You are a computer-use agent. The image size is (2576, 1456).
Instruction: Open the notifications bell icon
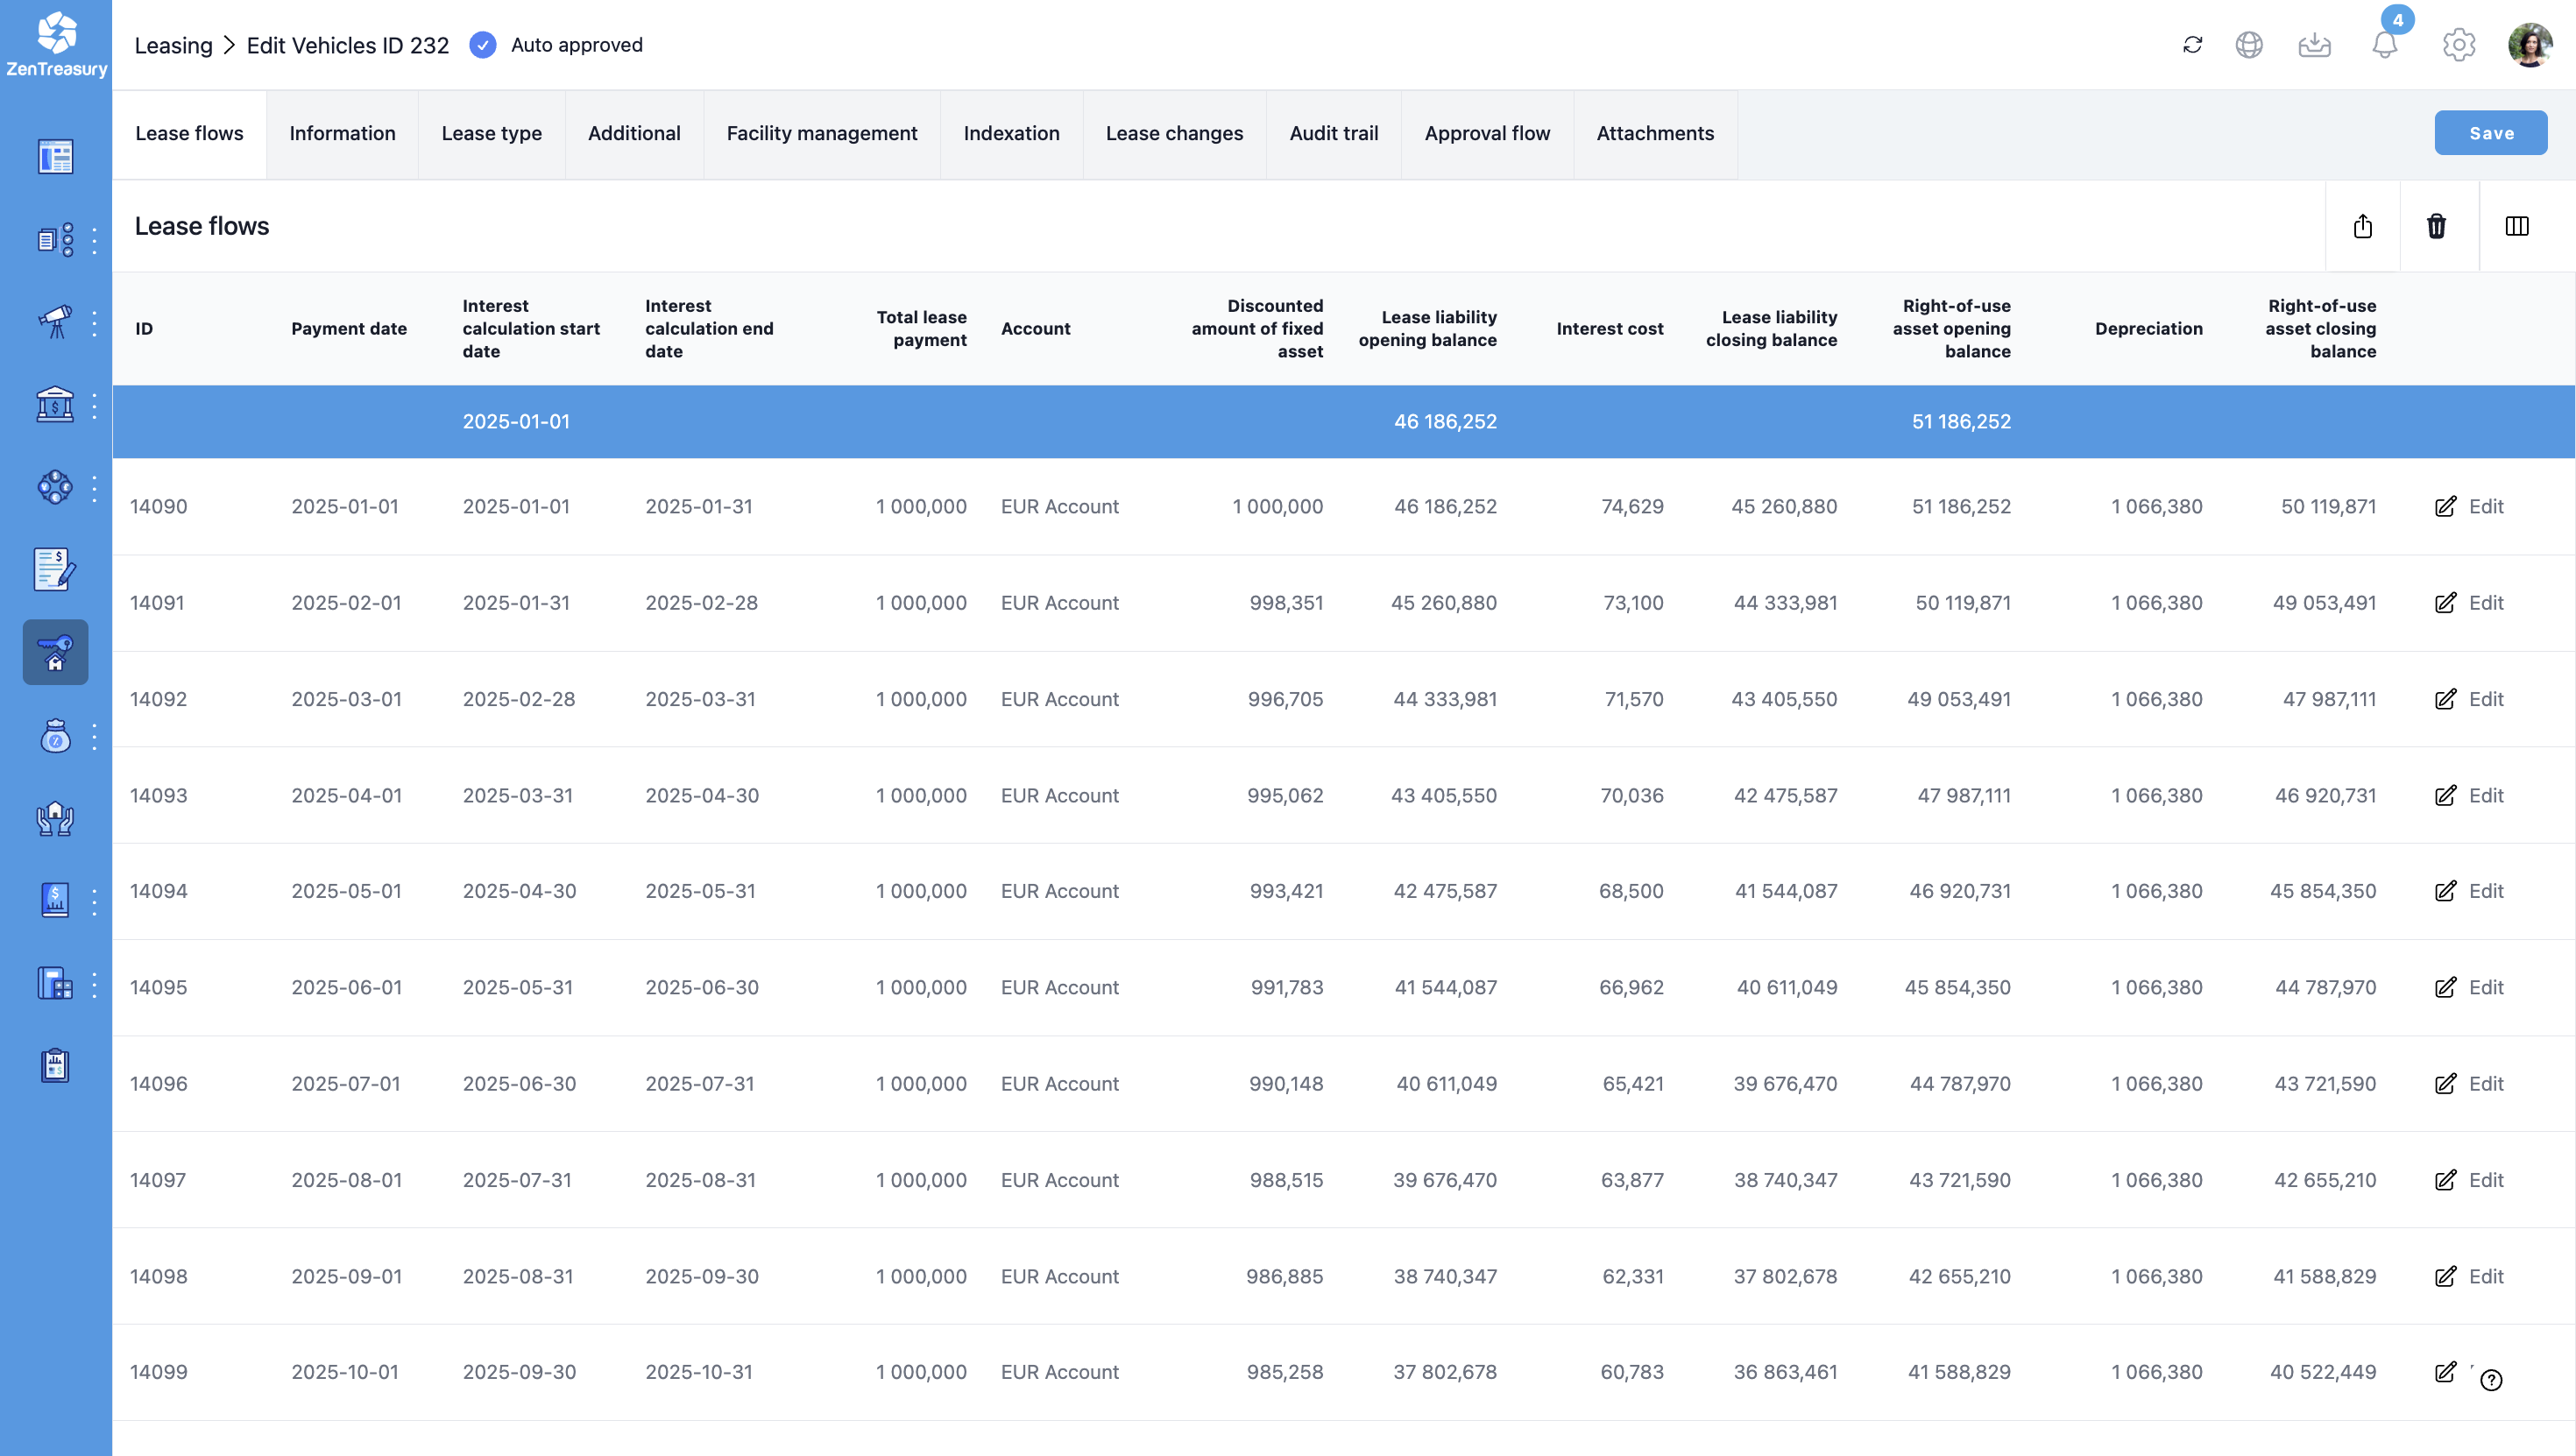(2384, 45)
